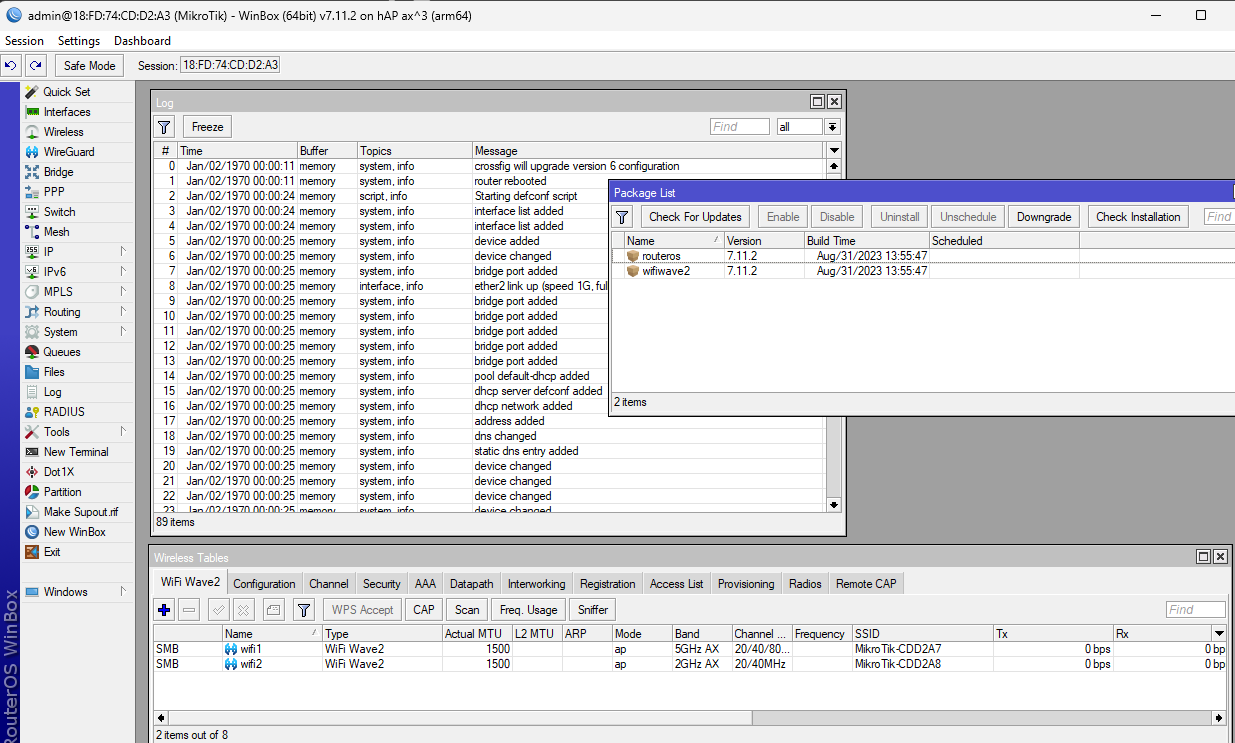Enable wifi1 using the checkmark icon

[218, 609]
